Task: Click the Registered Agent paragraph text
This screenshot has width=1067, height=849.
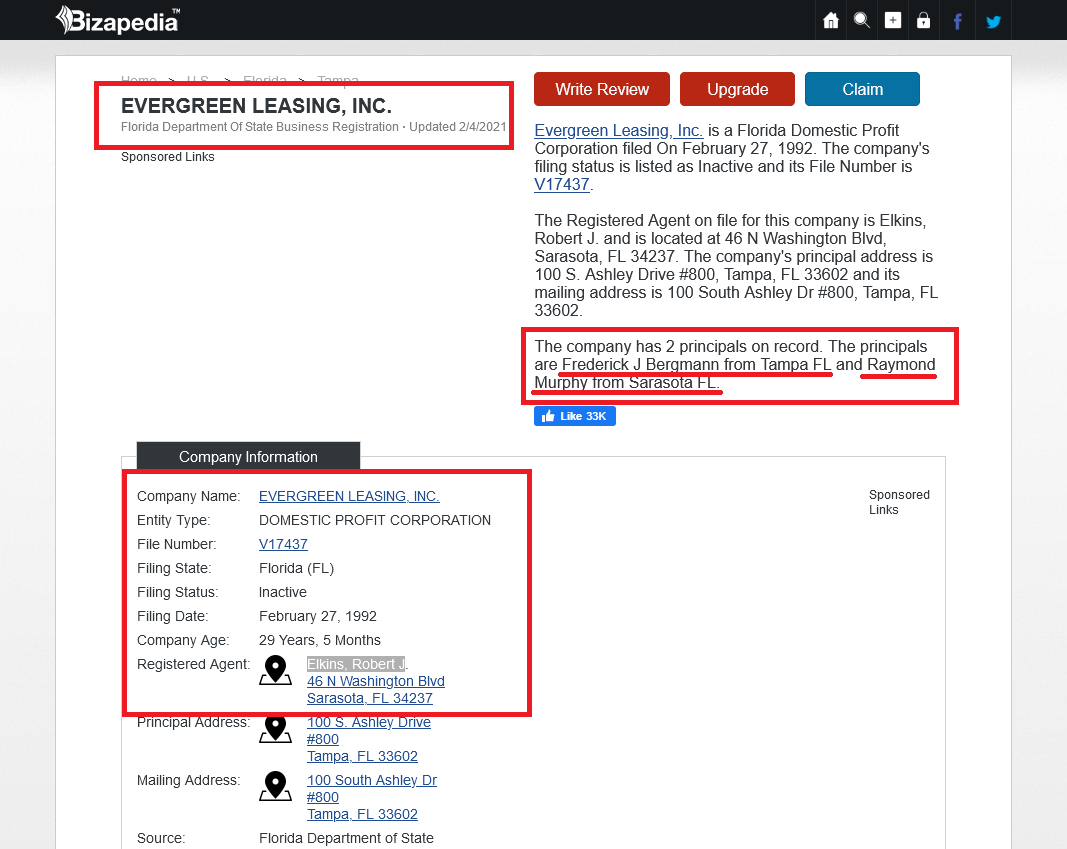Action: 736,265
